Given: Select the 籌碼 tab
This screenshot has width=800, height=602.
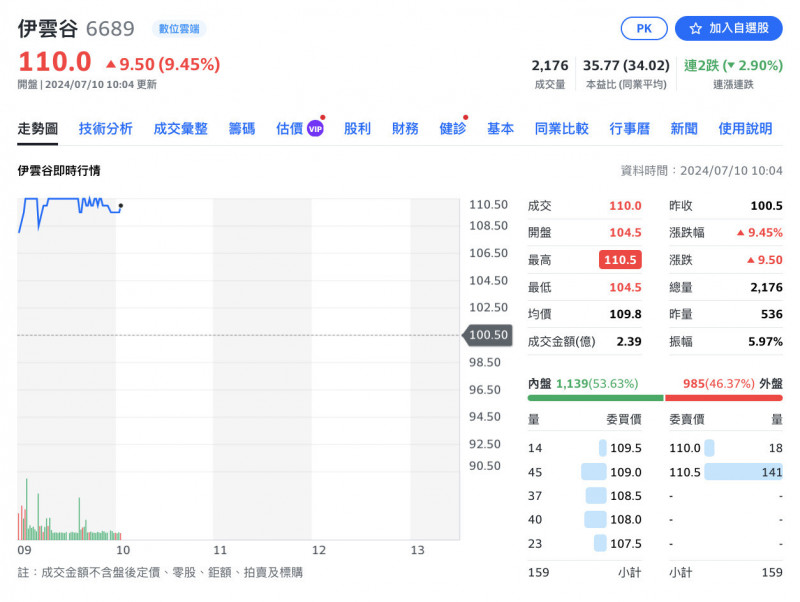Looking at the screenshot, I should [x=242, y=129].
